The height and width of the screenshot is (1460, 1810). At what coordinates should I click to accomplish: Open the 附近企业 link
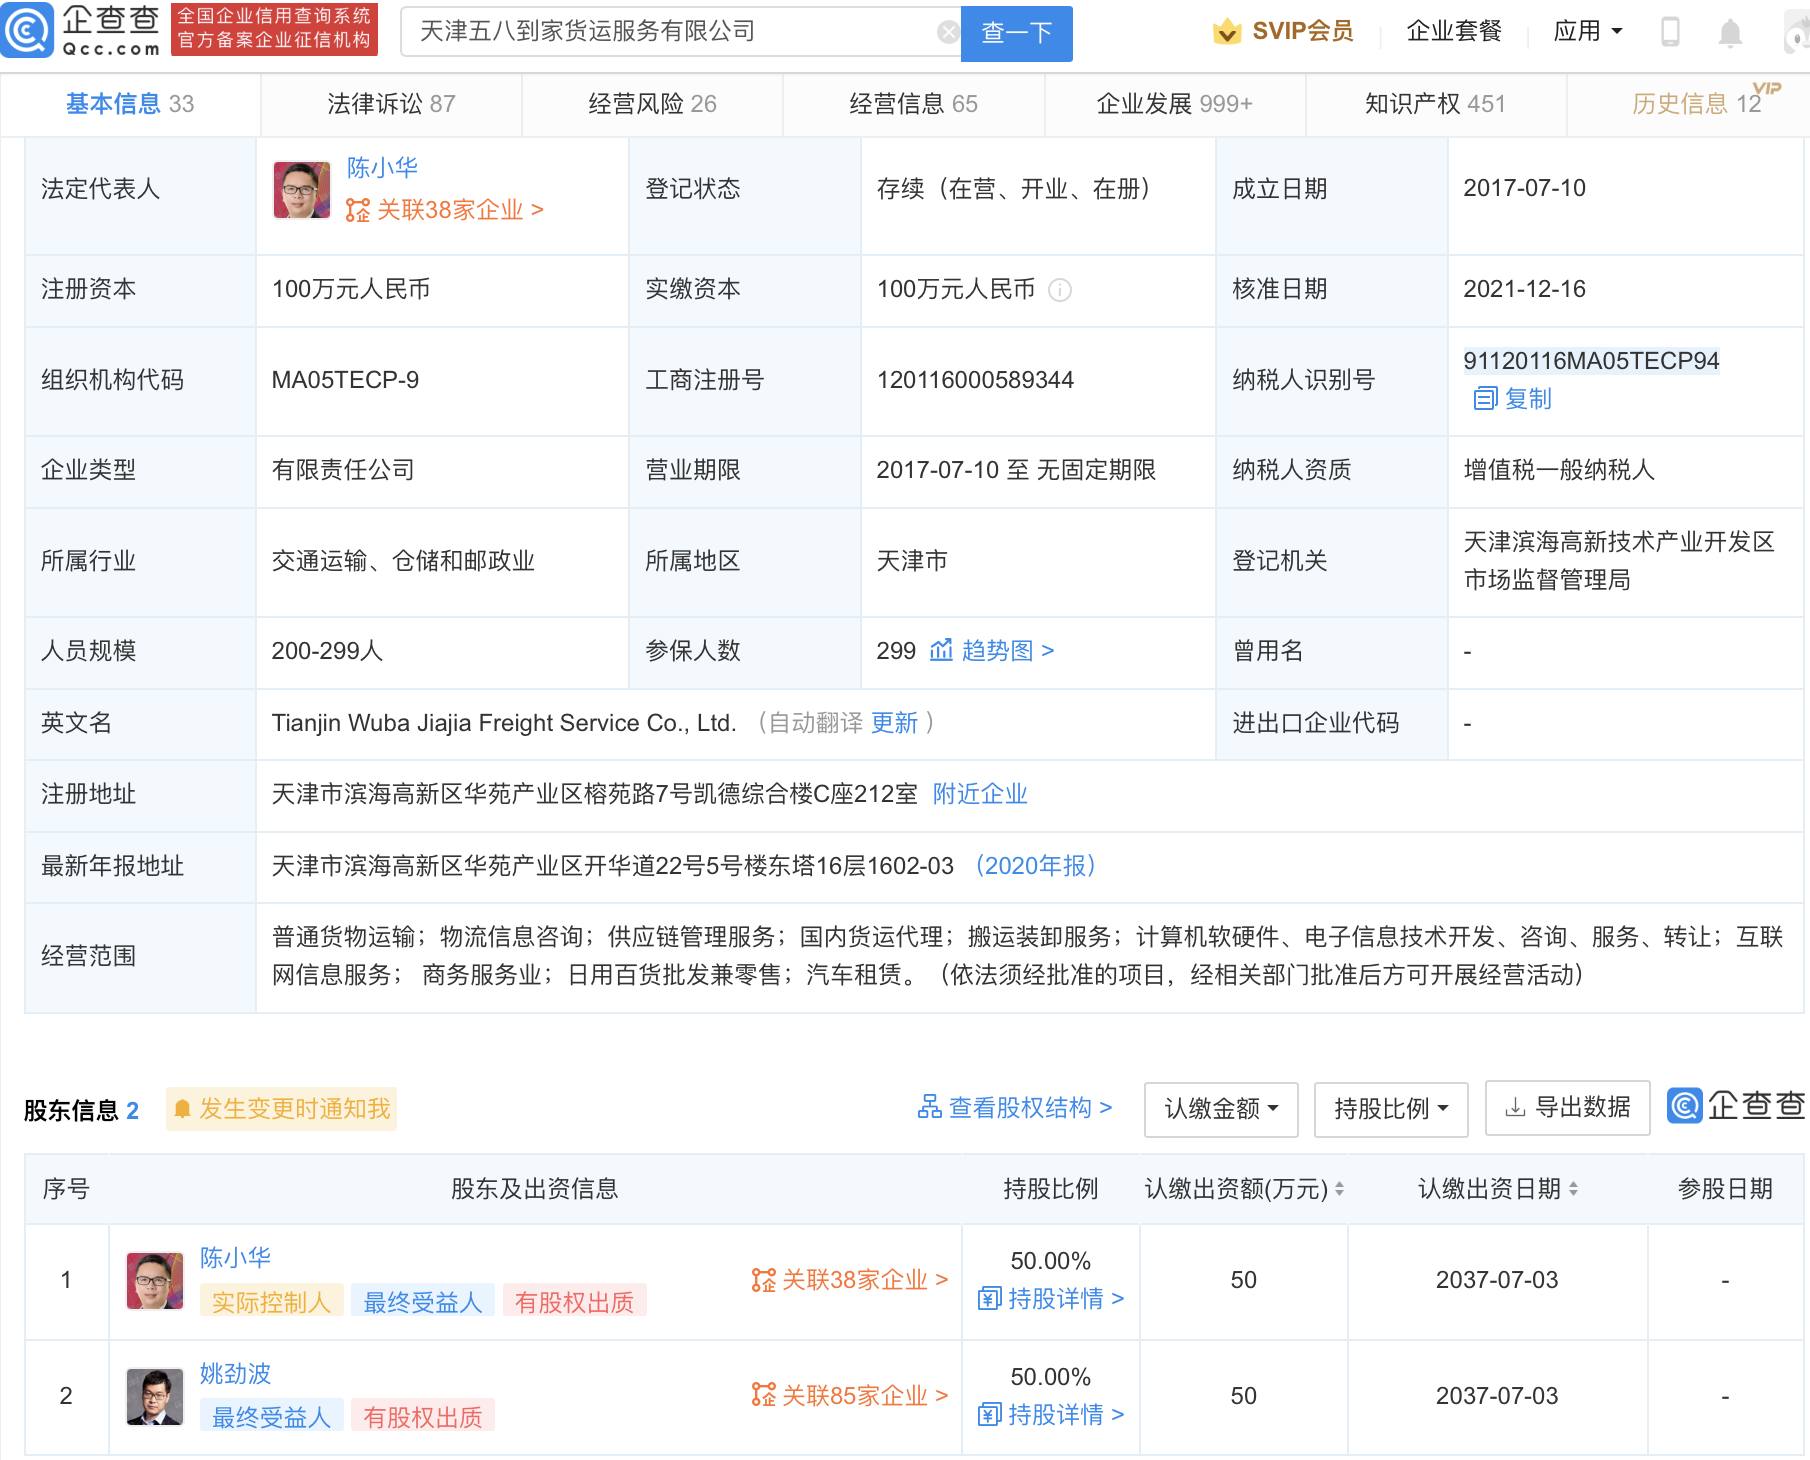[980, 794]
